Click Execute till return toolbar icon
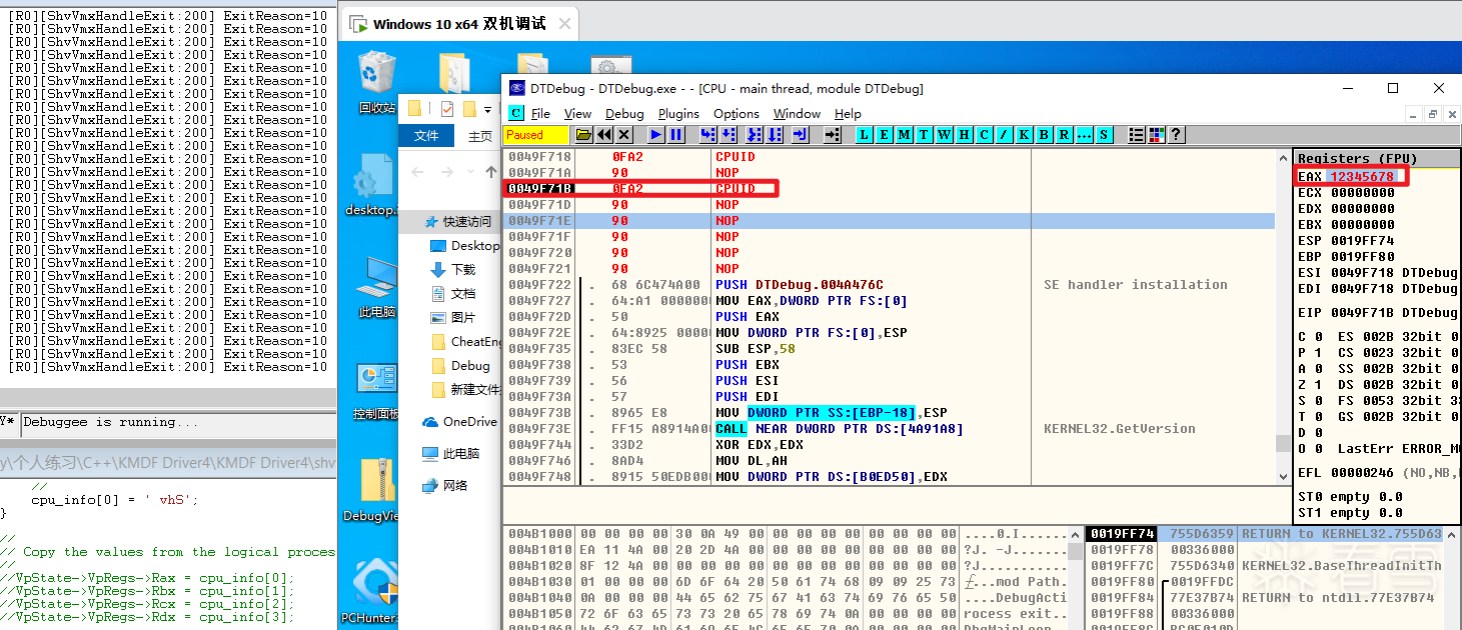This screenshot has height=630, width=1462. (800, 134)
